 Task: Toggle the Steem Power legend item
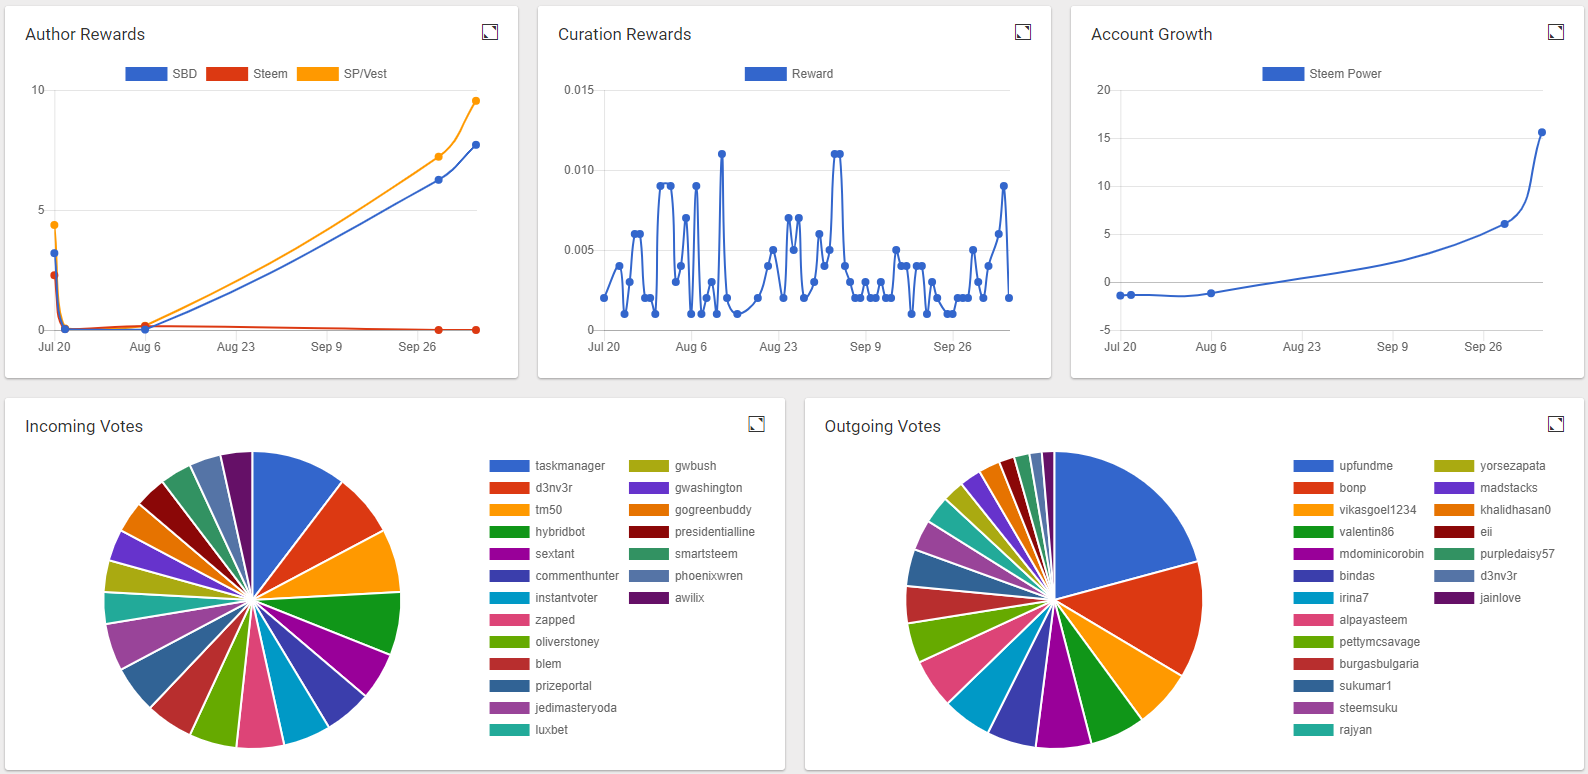(x=1322, y=74)
